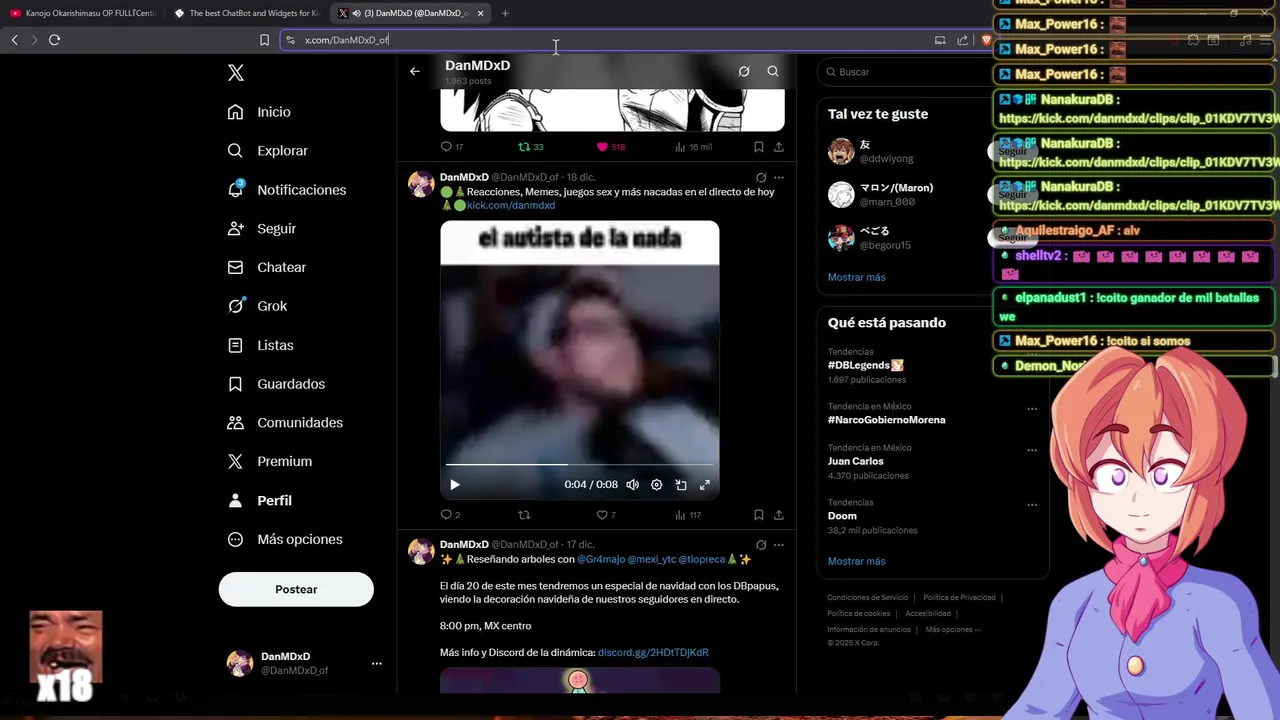Open Seguir in the sidebar
Viewport: 1280px width, 720px height.
(x=261, y=229)
